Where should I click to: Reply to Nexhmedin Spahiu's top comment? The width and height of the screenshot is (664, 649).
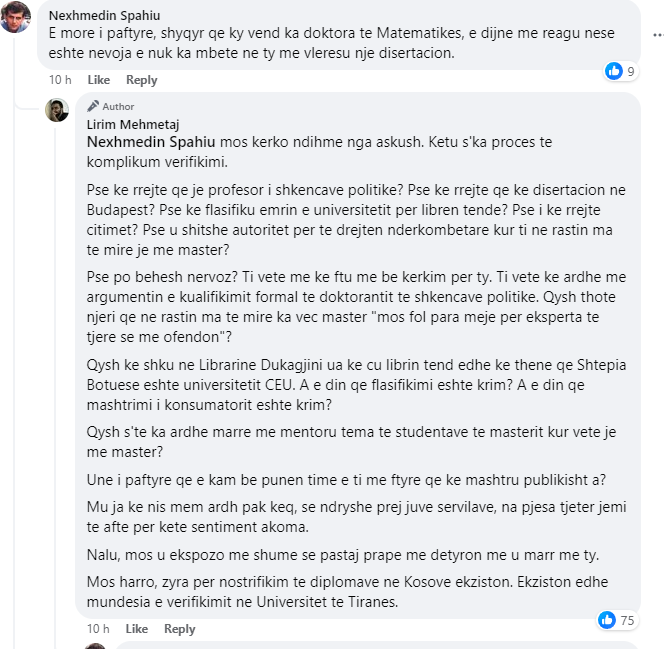pyautogui.click(x=142, y=80)
